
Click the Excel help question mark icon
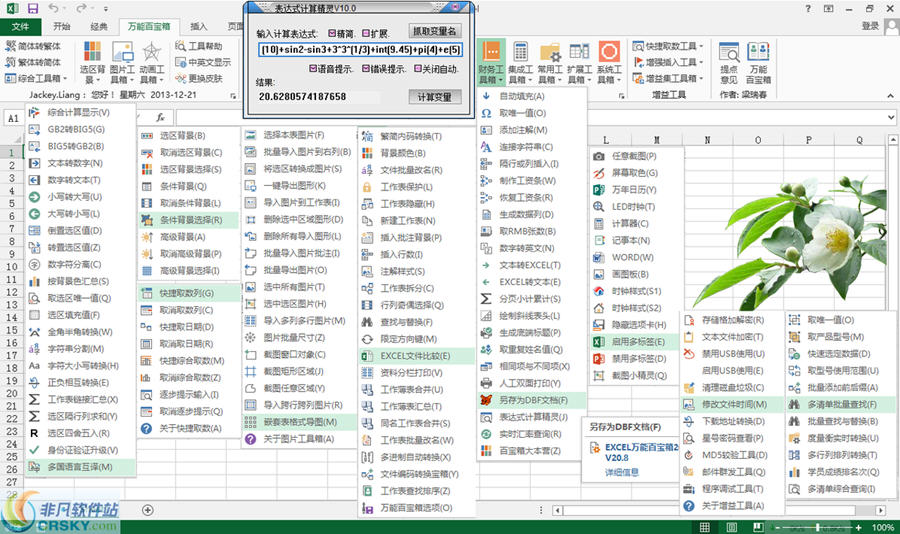pos(808,8)
